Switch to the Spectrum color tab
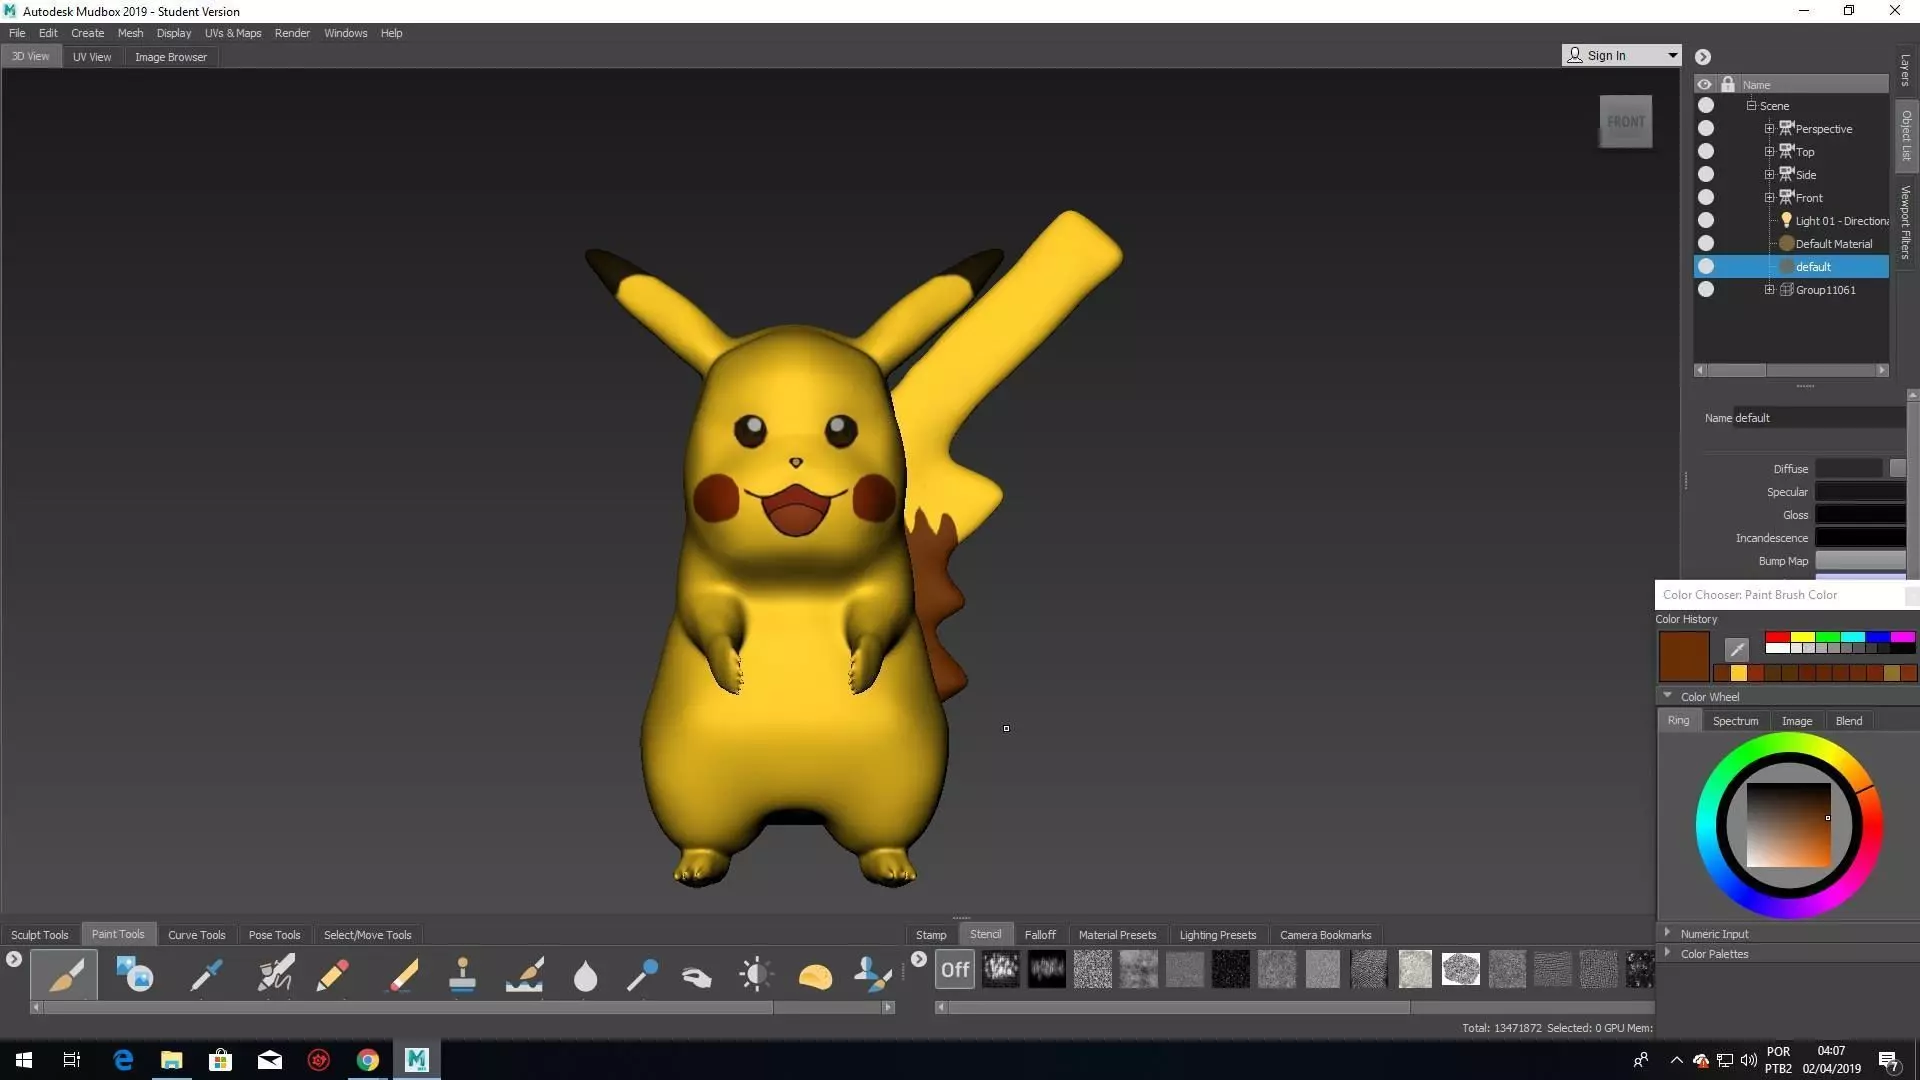Screen dimensions: 1920x1080 1735,721
